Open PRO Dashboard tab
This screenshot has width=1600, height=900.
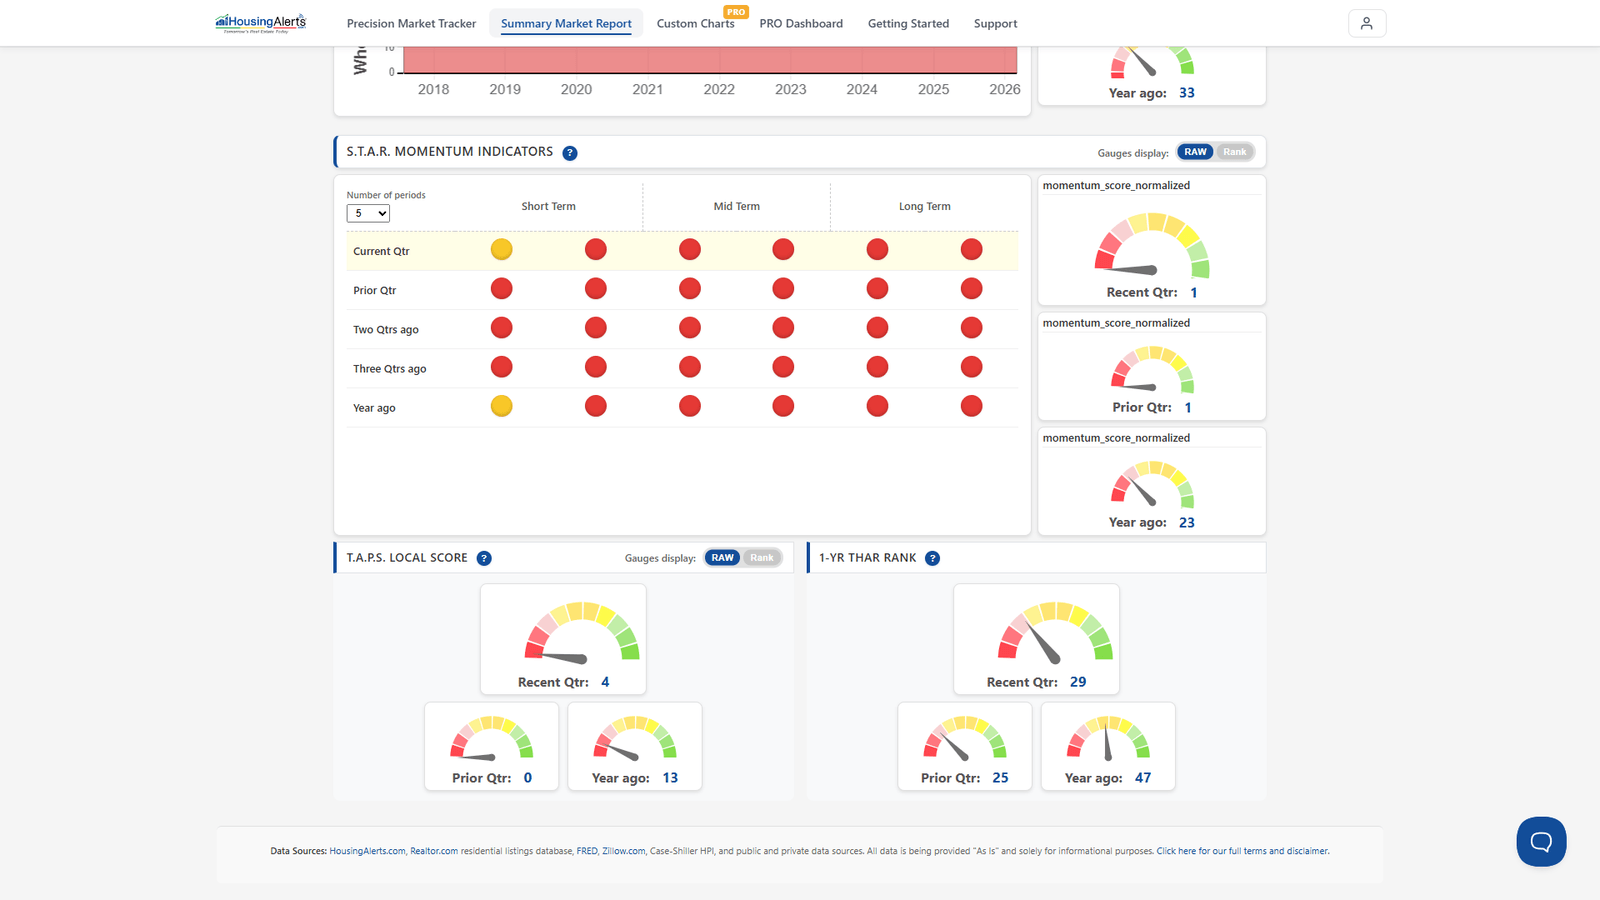[801, 23]
